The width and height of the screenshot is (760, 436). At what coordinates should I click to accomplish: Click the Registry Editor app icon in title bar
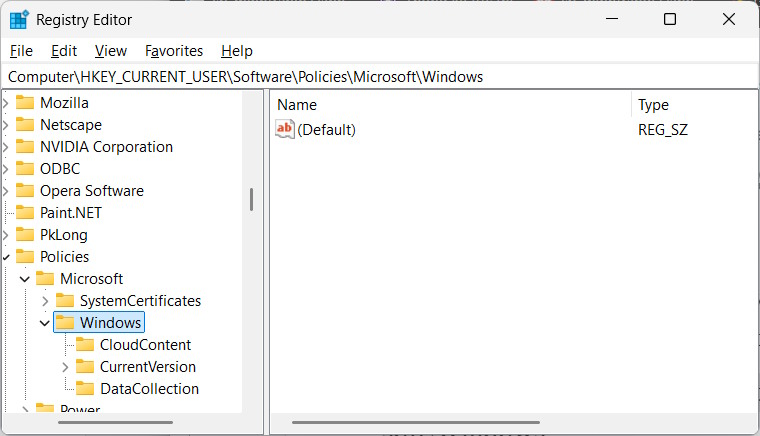[19, 20]
